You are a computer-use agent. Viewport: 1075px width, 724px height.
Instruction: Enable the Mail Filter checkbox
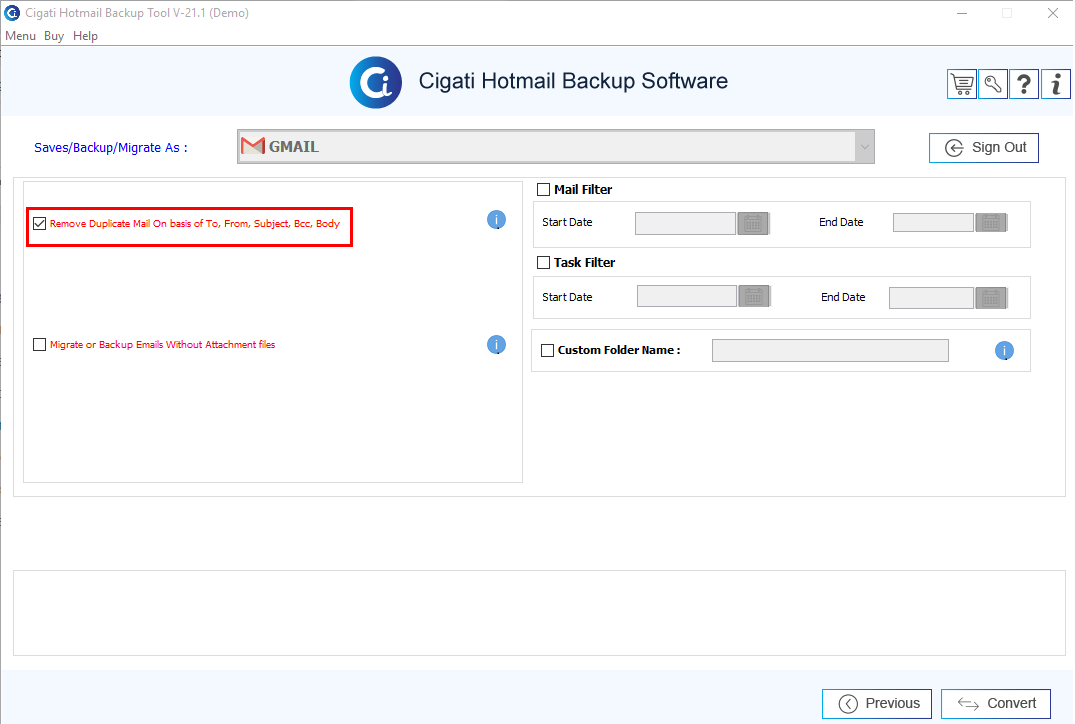(544, 189)
